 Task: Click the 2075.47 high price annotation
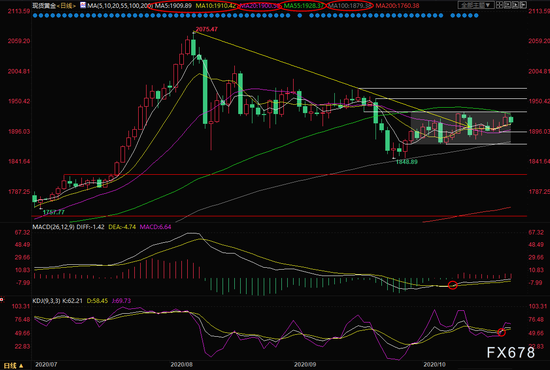click(207, 29)
